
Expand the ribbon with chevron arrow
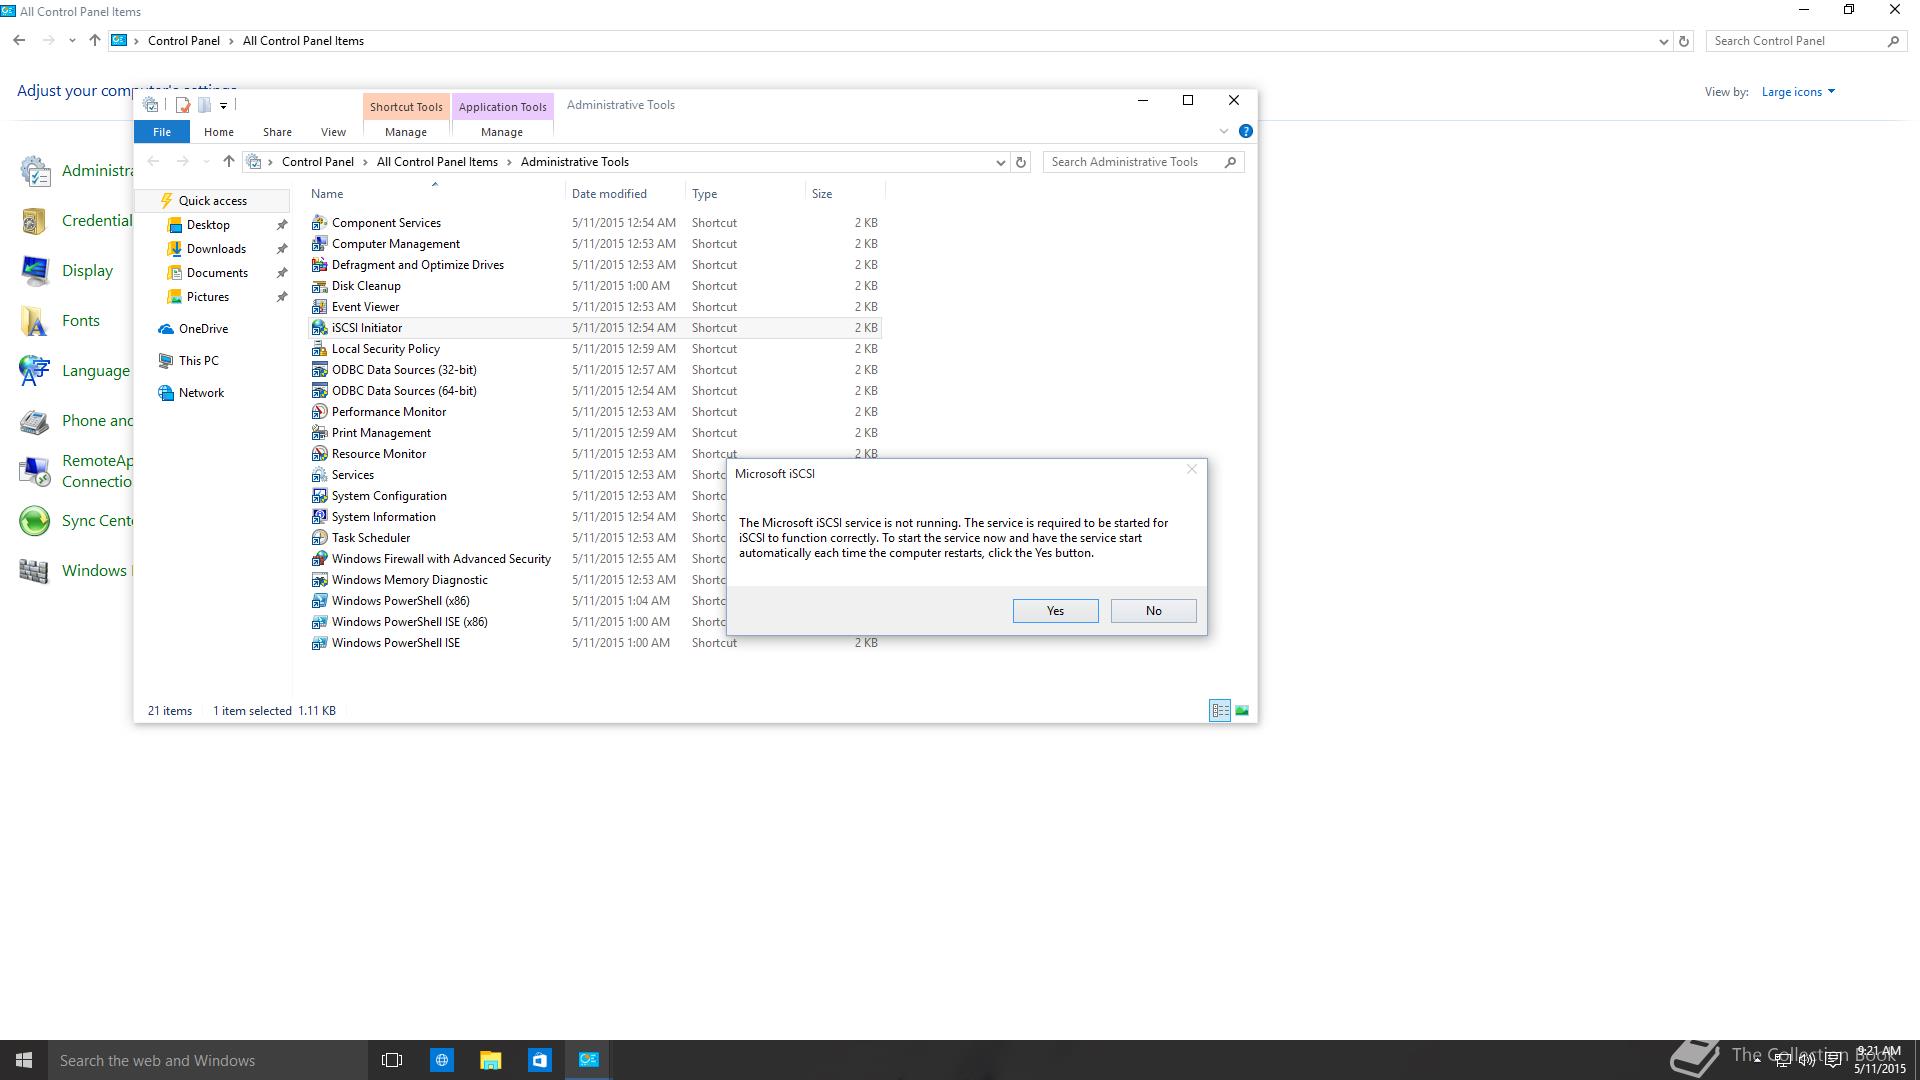[x=1223, y=131]
